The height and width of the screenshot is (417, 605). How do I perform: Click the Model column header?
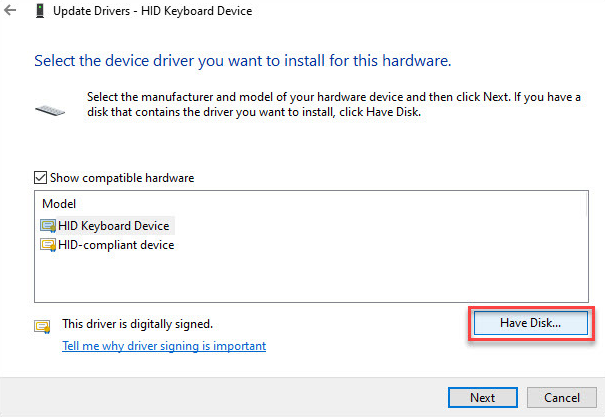coord(59,204)
